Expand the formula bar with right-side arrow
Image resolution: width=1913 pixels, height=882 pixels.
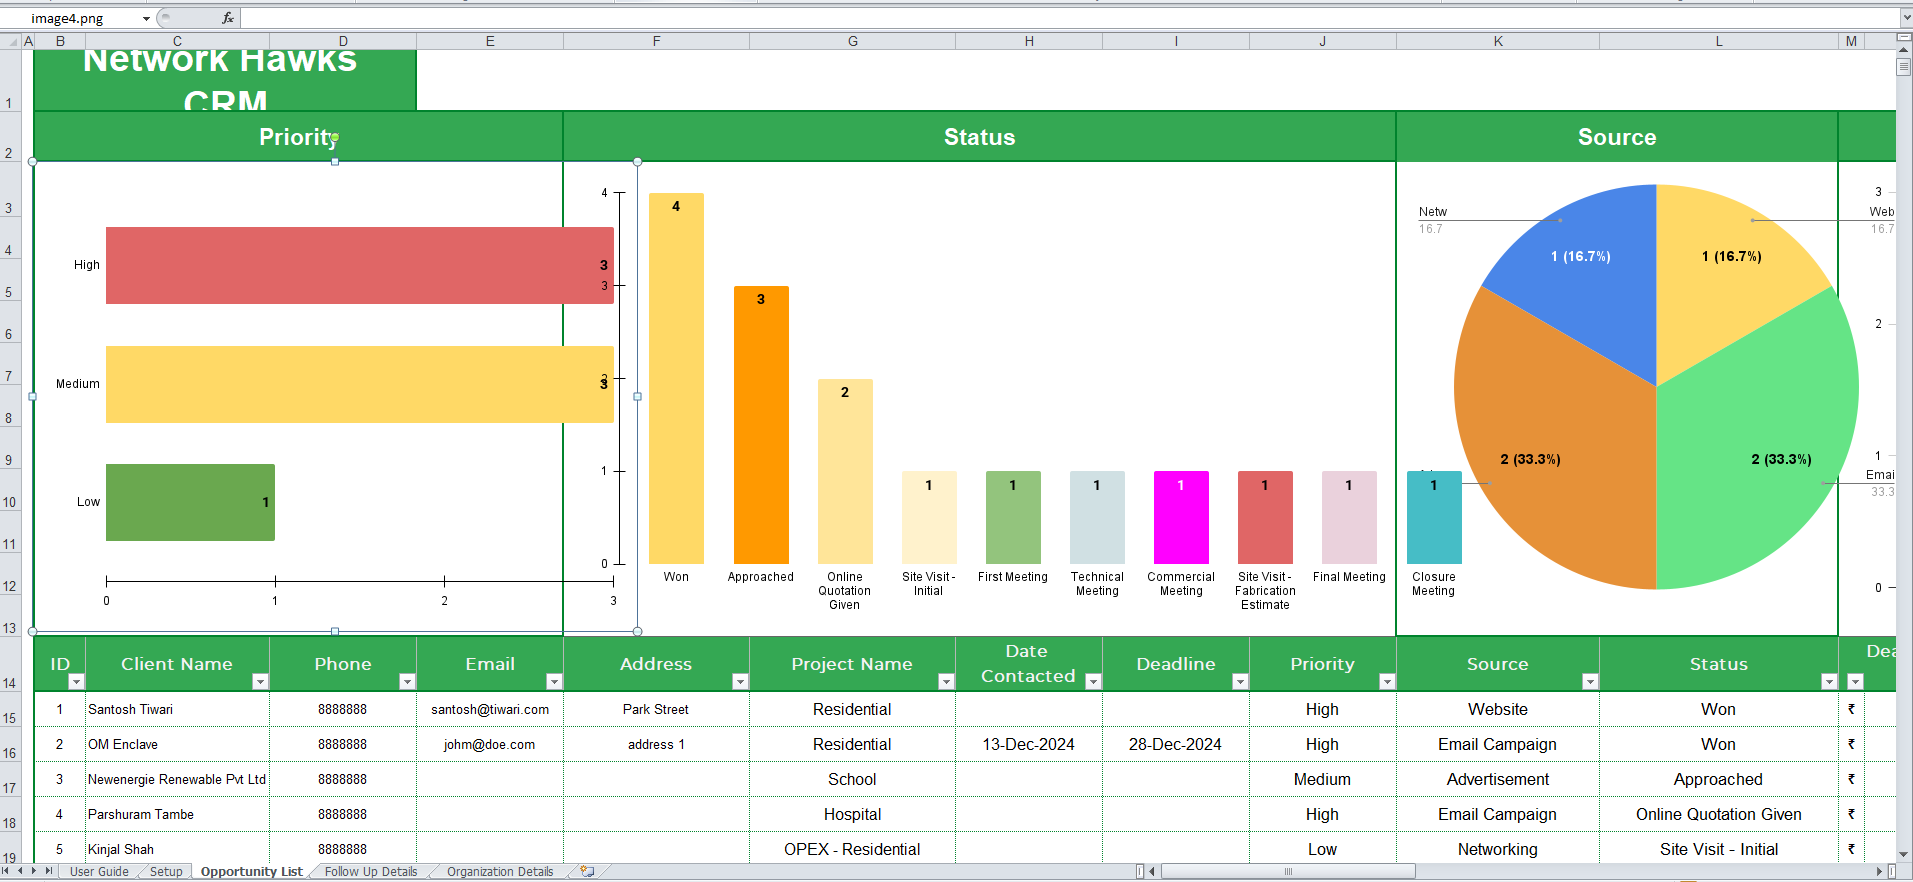tap(1906, 18)
